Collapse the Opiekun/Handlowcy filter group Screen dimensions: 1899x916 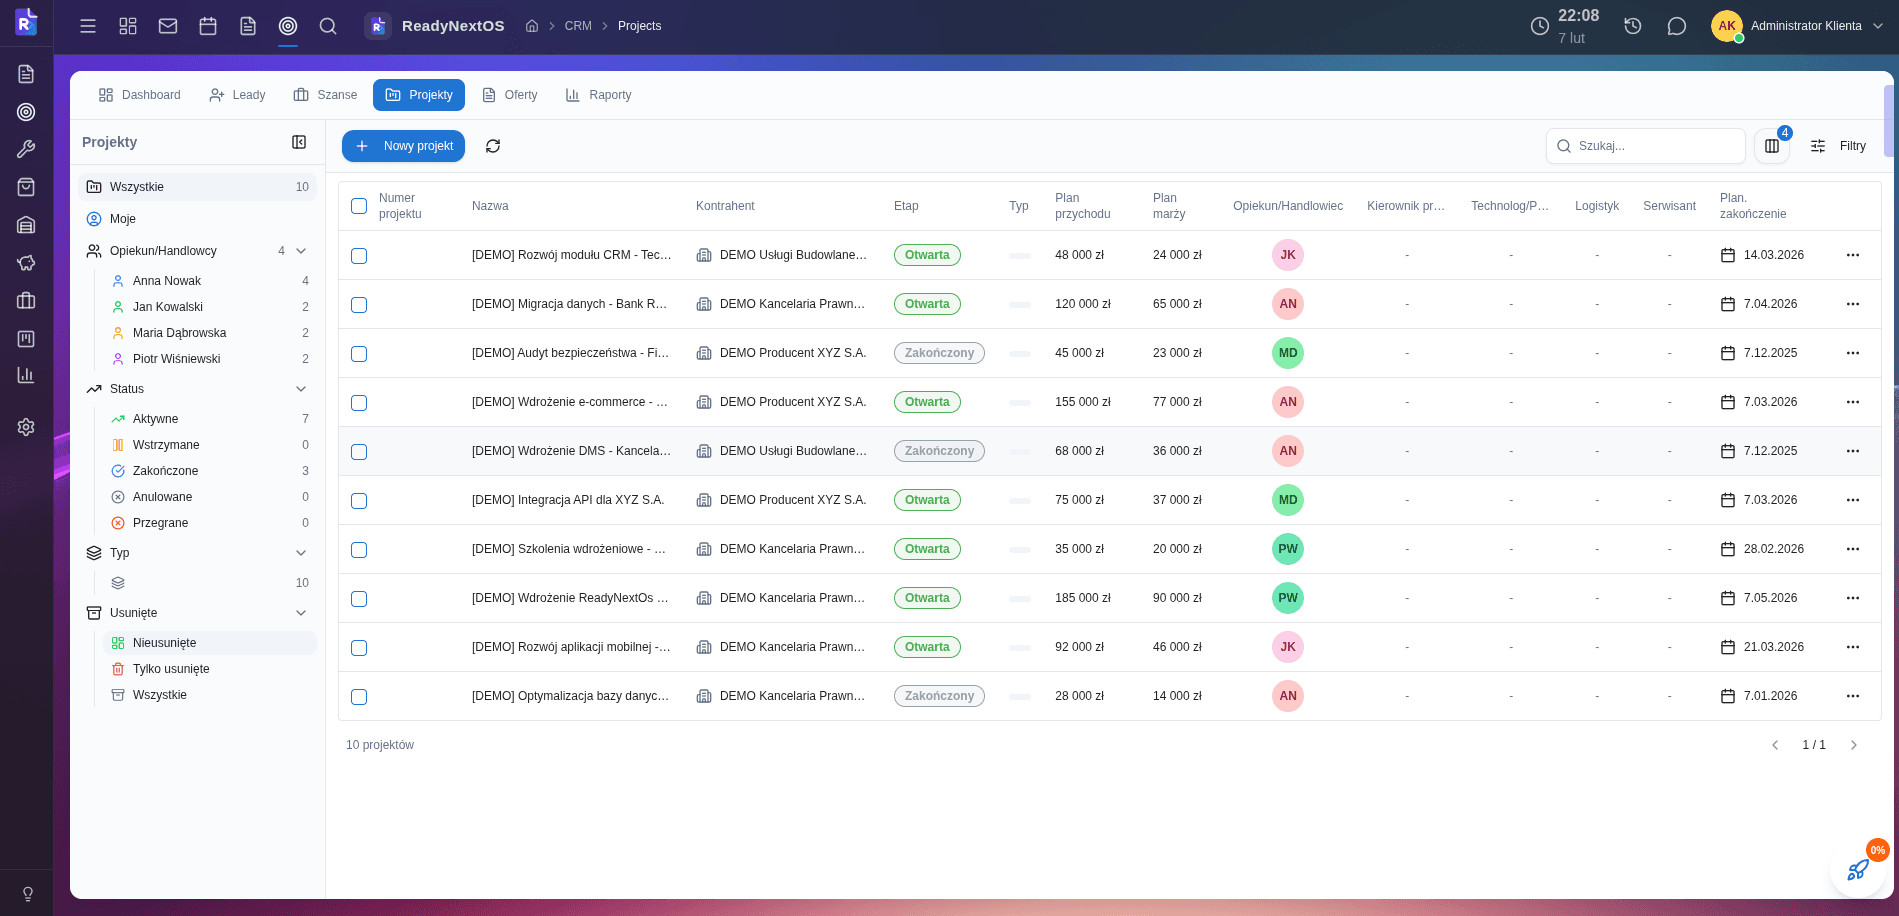click(x=301, y=251)
